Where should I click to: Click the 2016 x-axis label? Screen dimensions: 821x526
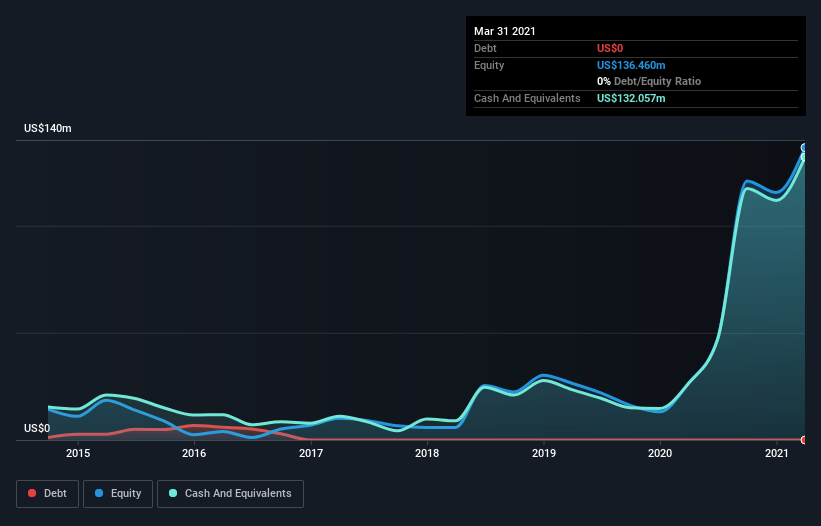(x=194, y=454)
